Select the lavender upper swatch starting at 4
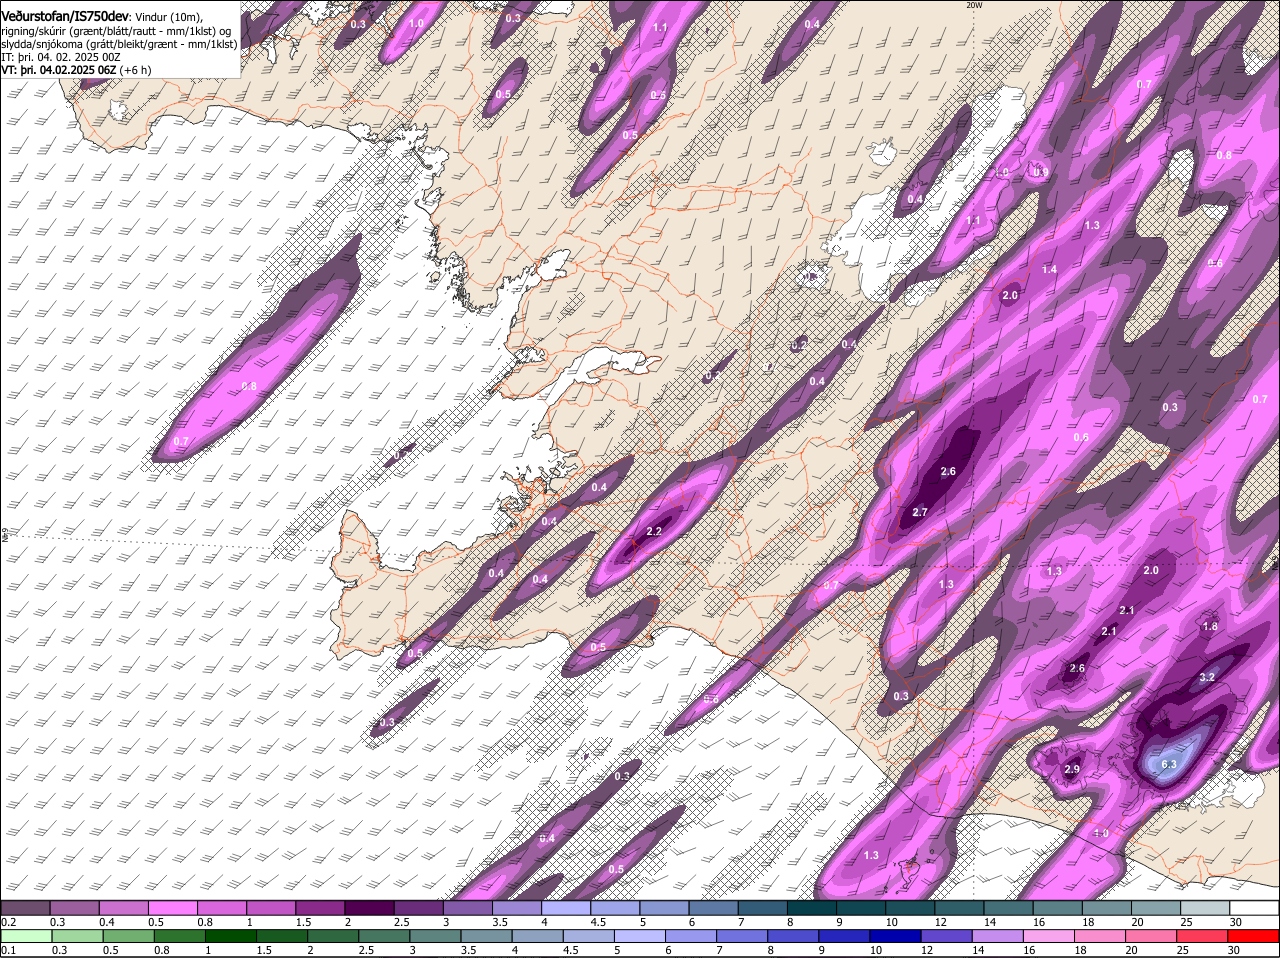1280x958 pixels. coord(566,907)
